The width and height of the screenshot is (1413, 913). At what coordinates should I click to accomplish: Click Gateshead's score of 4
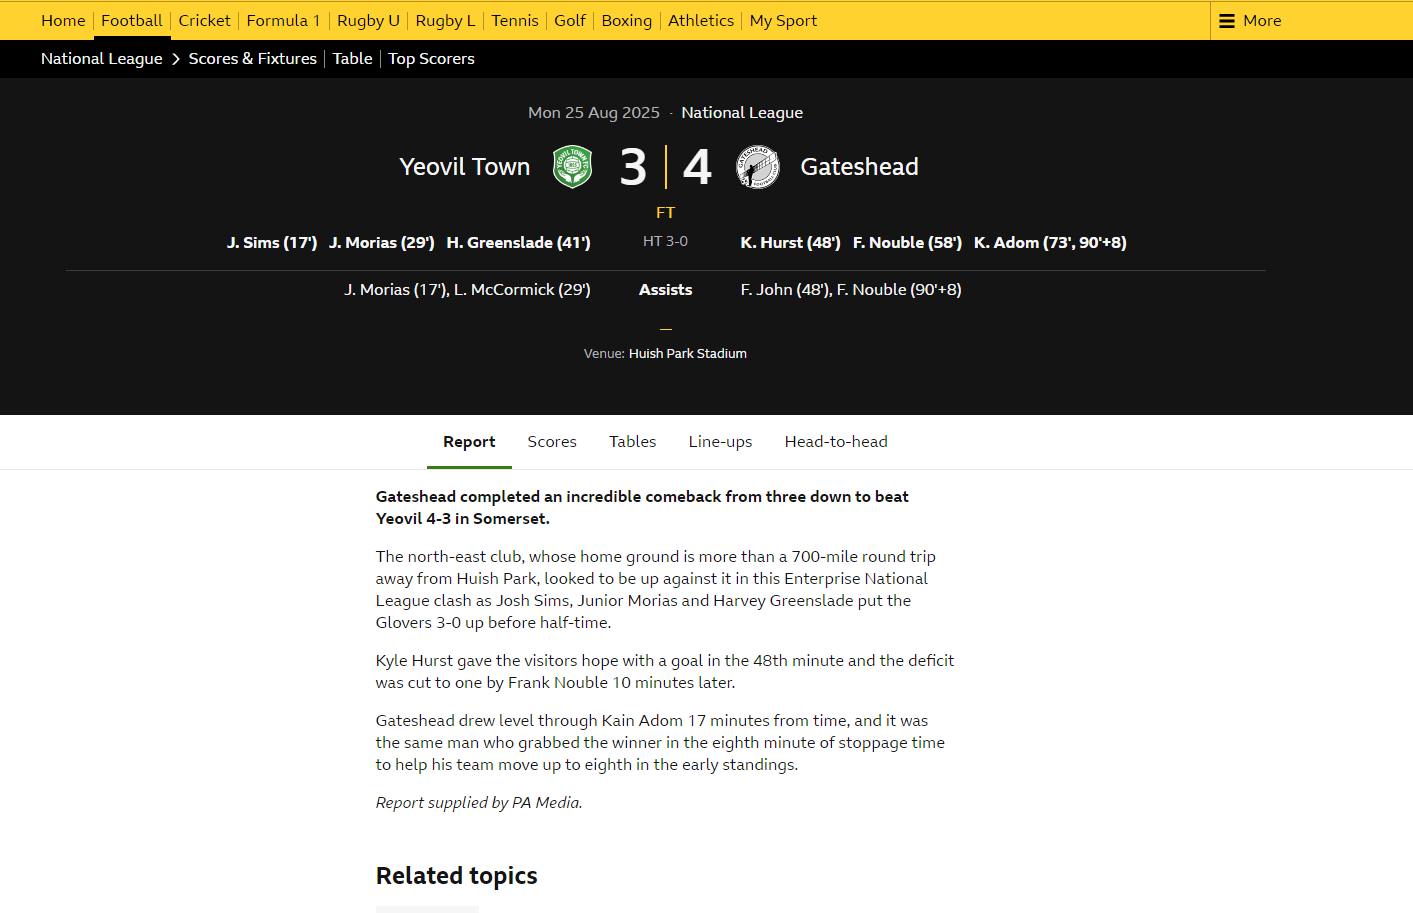click(697, 167)
